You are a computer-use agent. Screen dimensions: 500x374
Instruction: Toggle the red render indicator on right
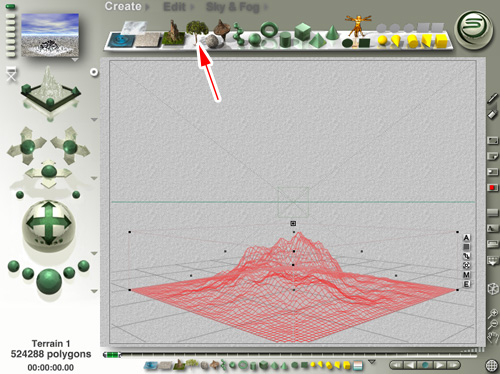pos(492,188)
